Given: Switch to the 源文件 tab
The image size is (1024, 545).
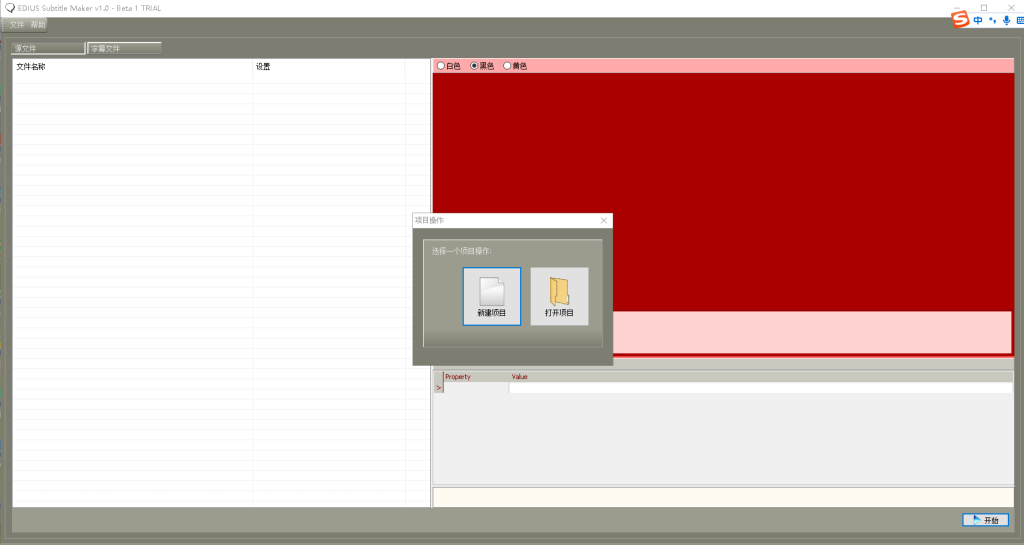Looking at the screenshot, I should 48,48.
